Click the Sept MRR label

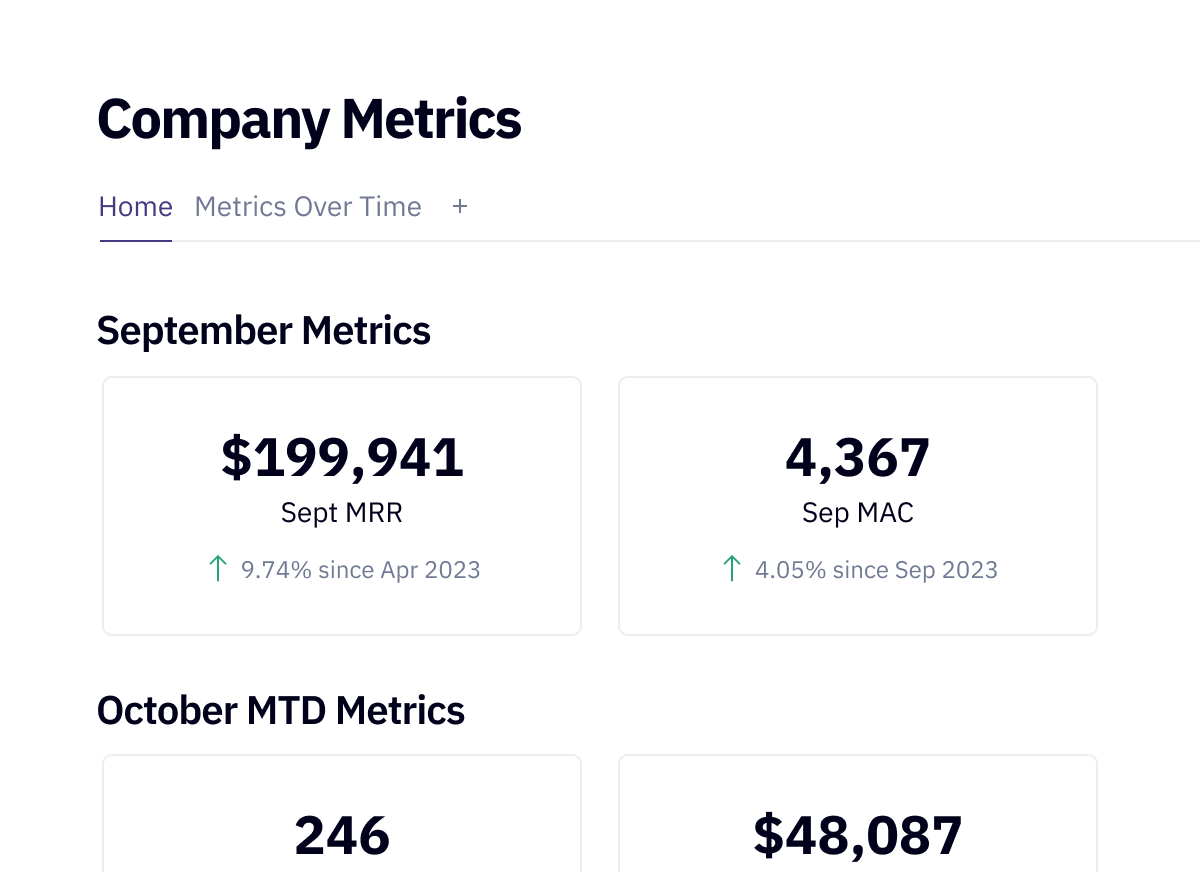pyautogui.click(x=342, y=512)
